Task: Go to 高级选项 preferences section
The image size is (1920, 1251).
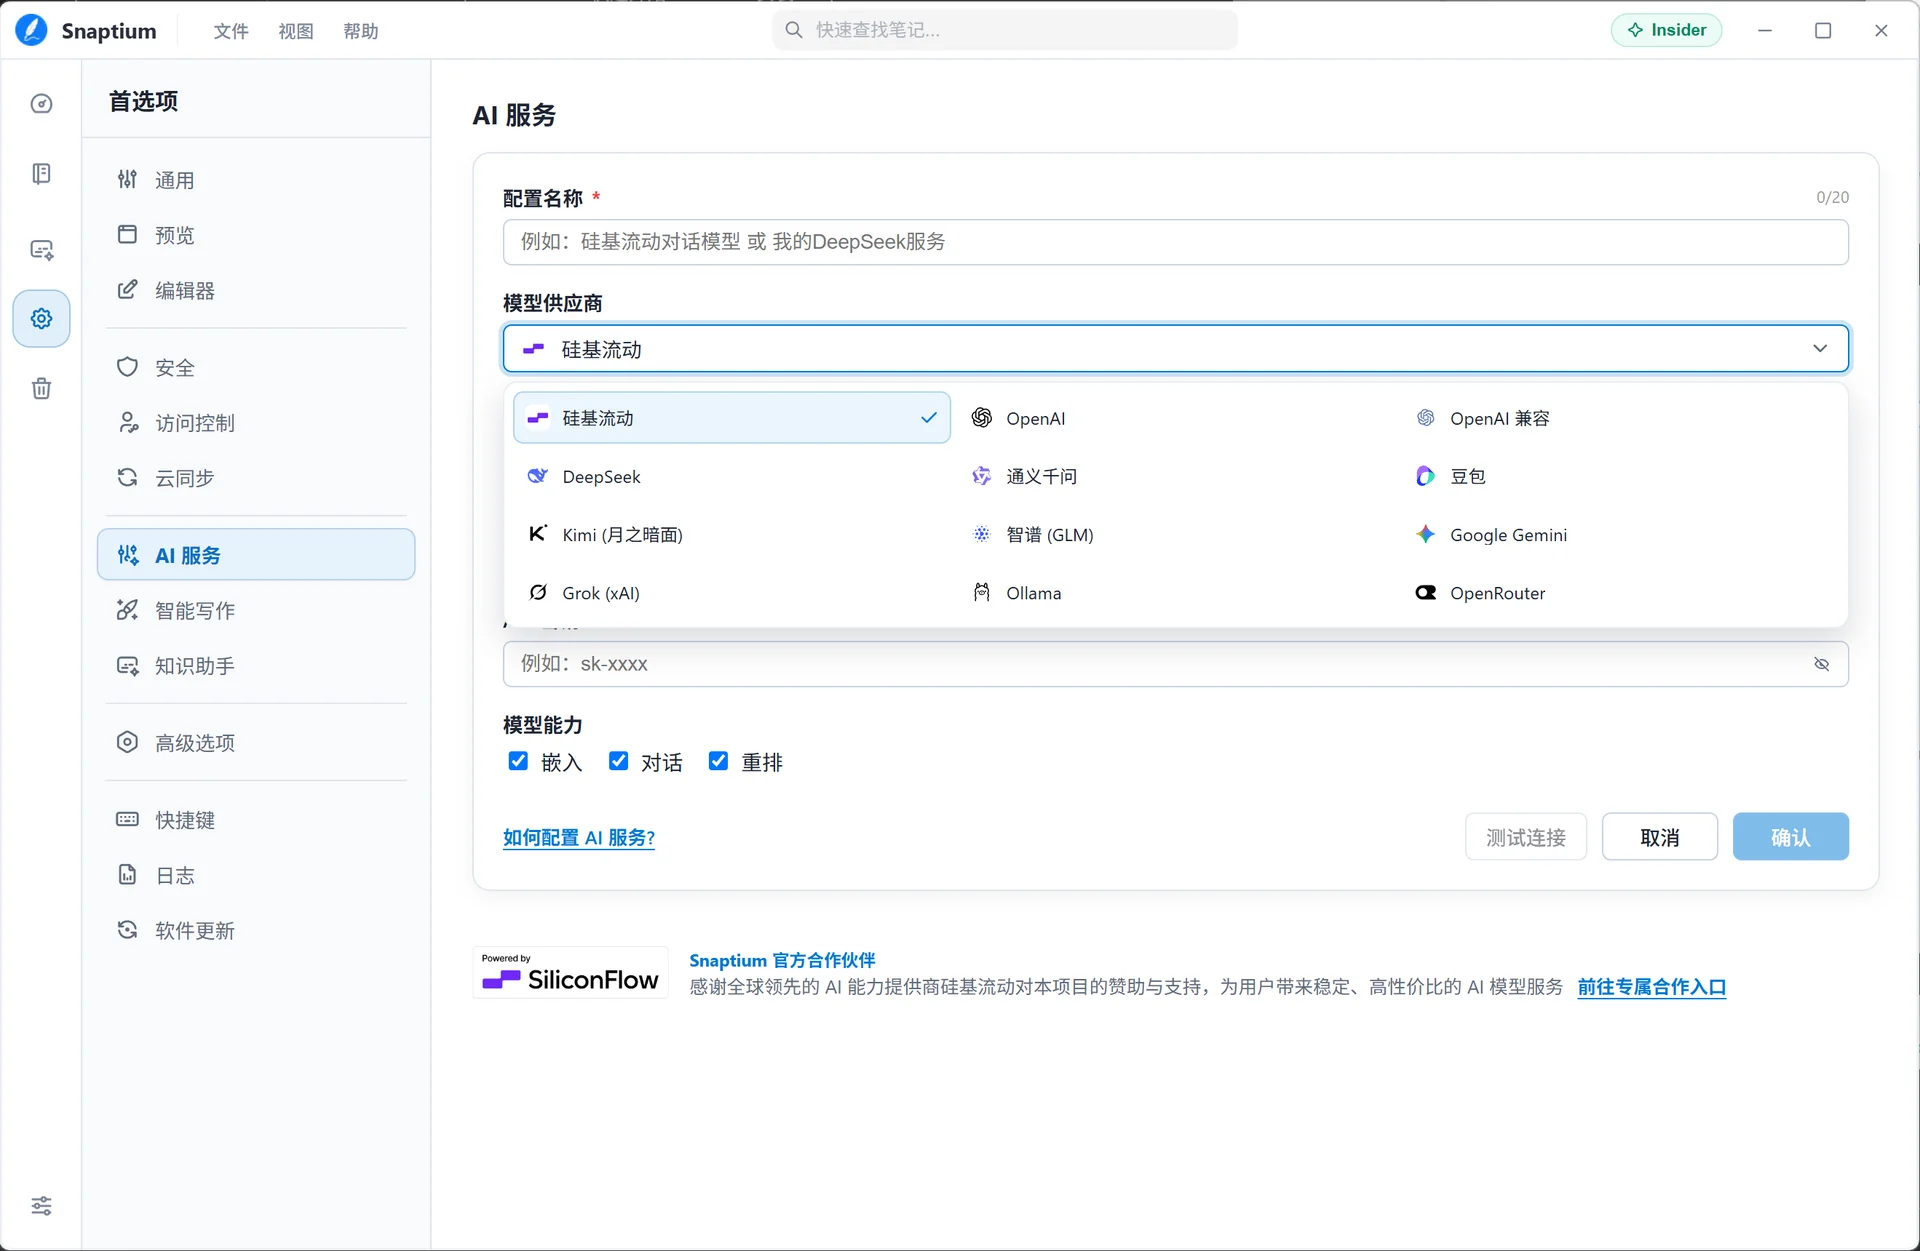Action: coord(256,743)
